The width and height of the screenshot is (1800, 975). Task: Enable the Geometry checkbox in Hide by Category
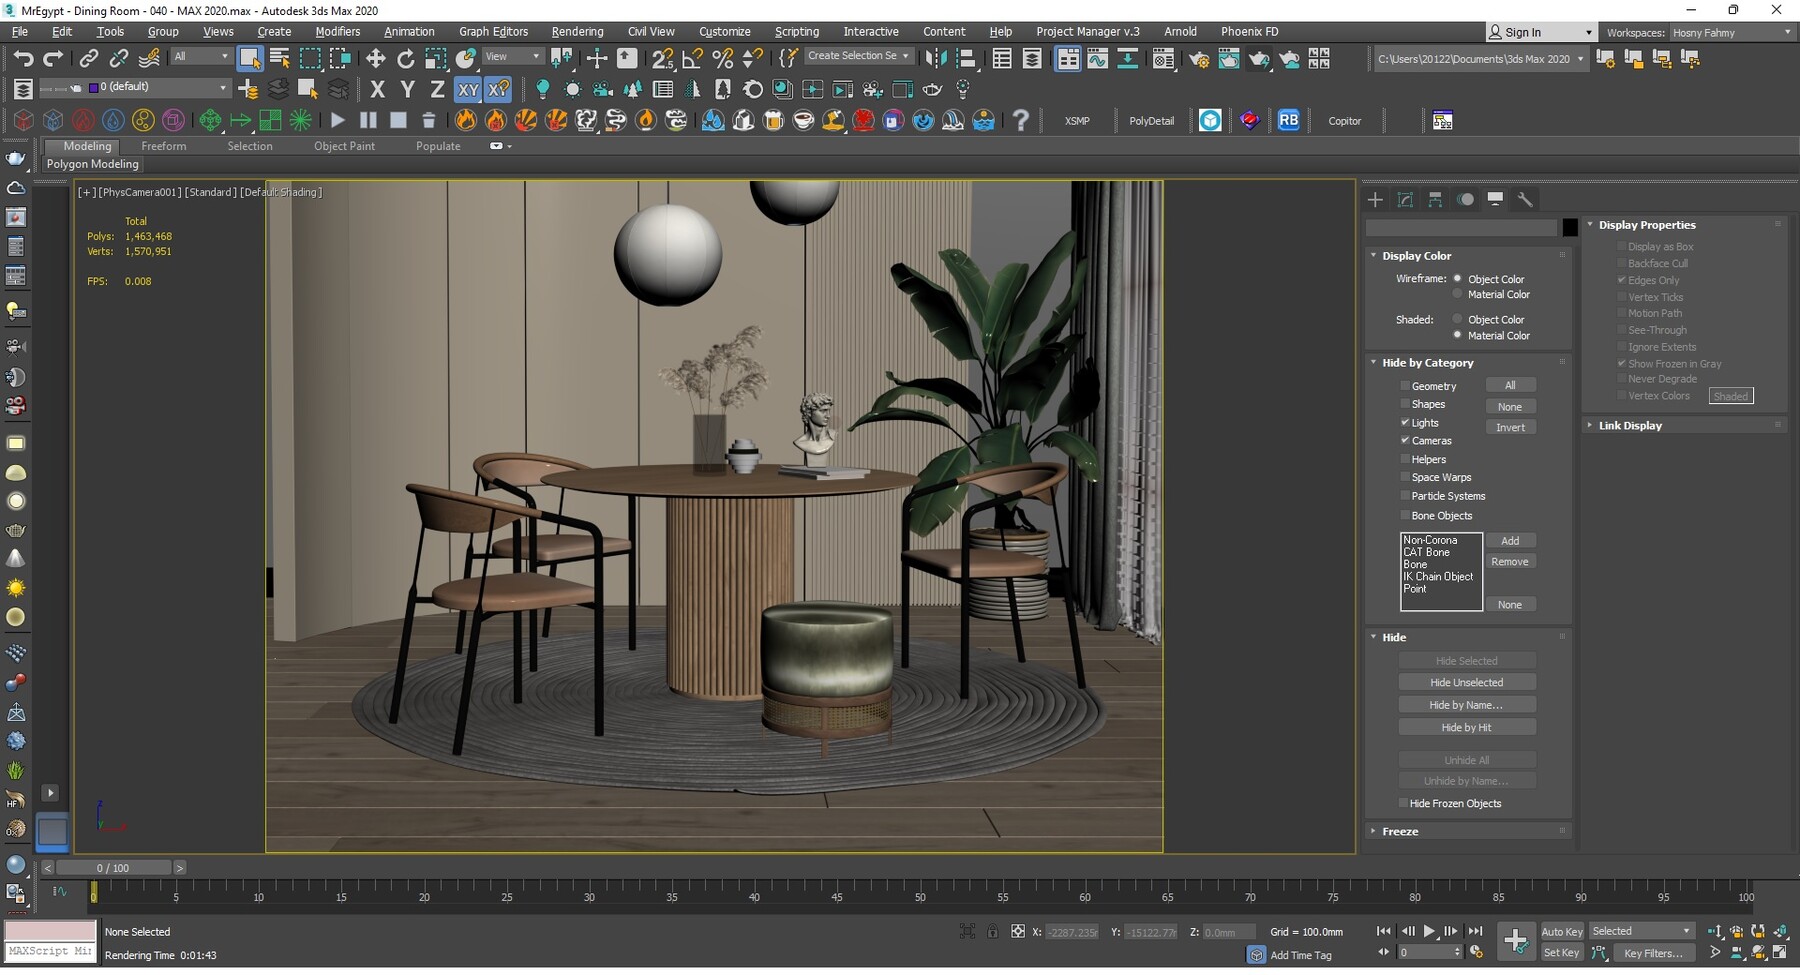[x=1406, y=385]
